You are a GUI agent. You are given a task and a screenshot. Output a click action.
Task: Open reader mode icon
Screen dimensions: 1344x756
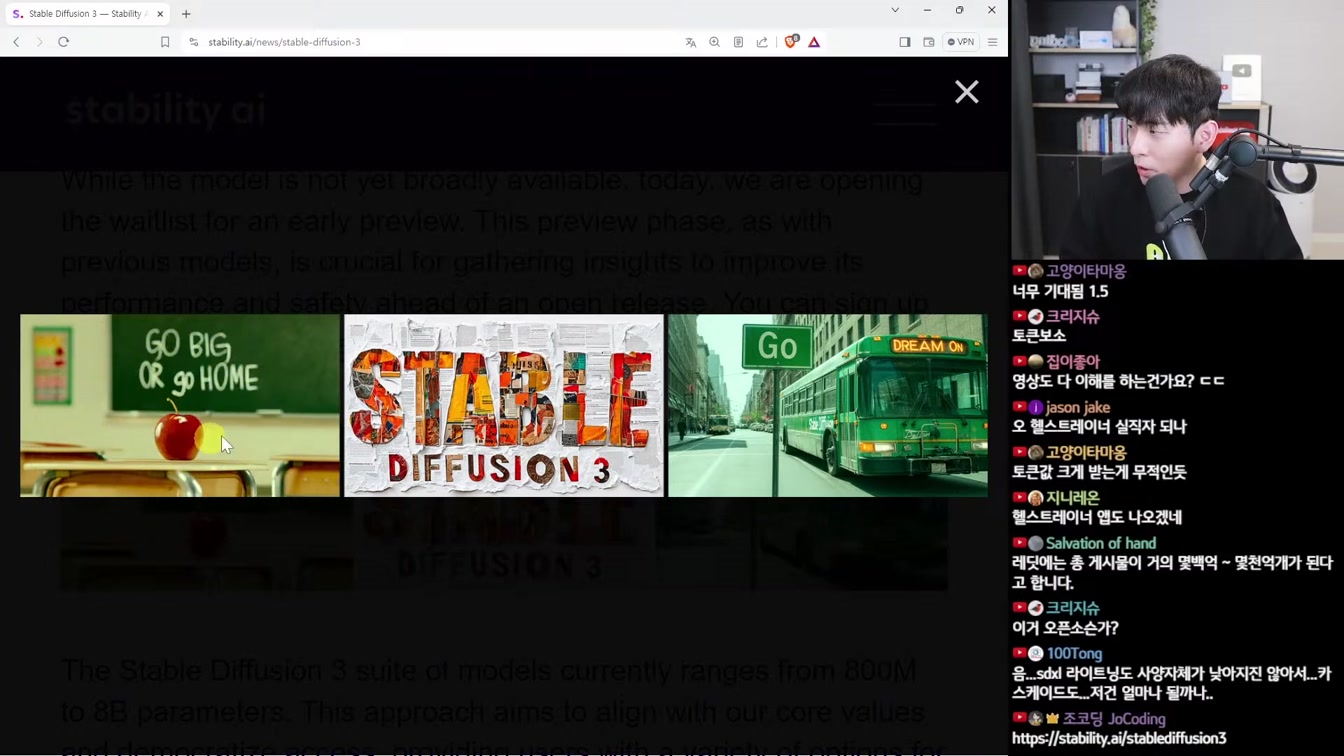tap(738, 42)
